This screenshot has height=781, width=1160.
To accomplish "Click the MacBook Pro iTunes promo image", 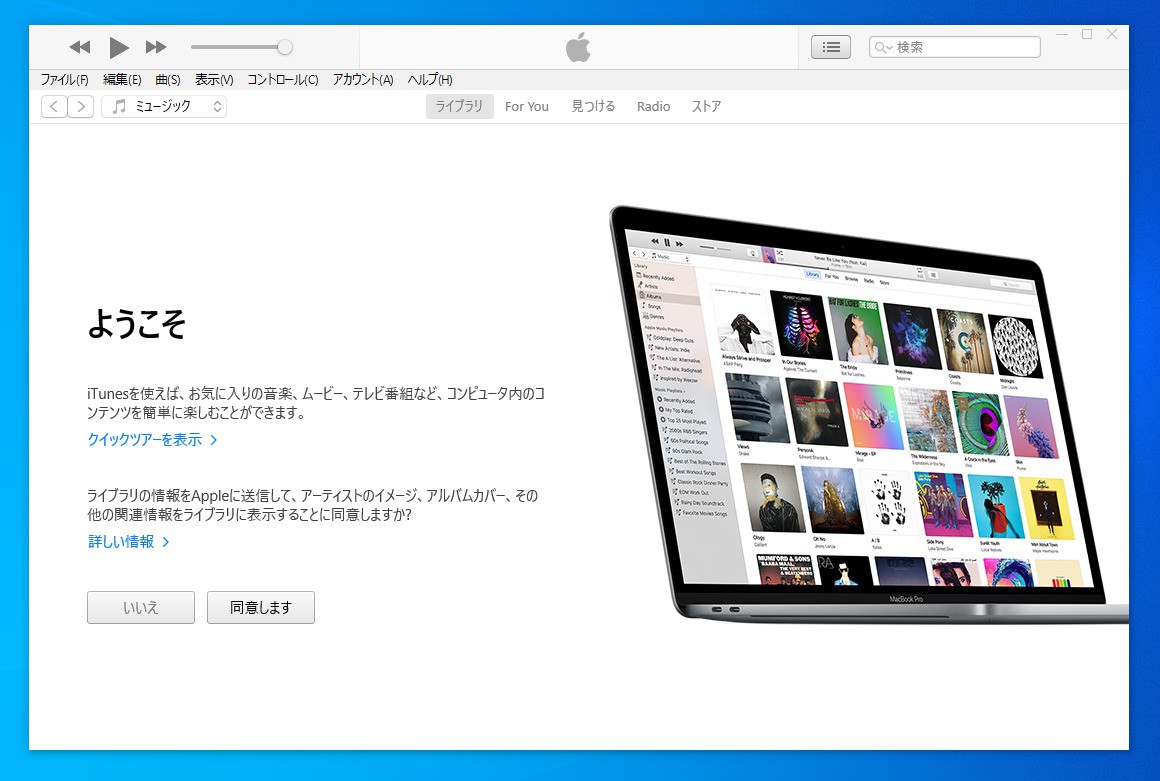I will pyautogui.click(x=869, y=414).
